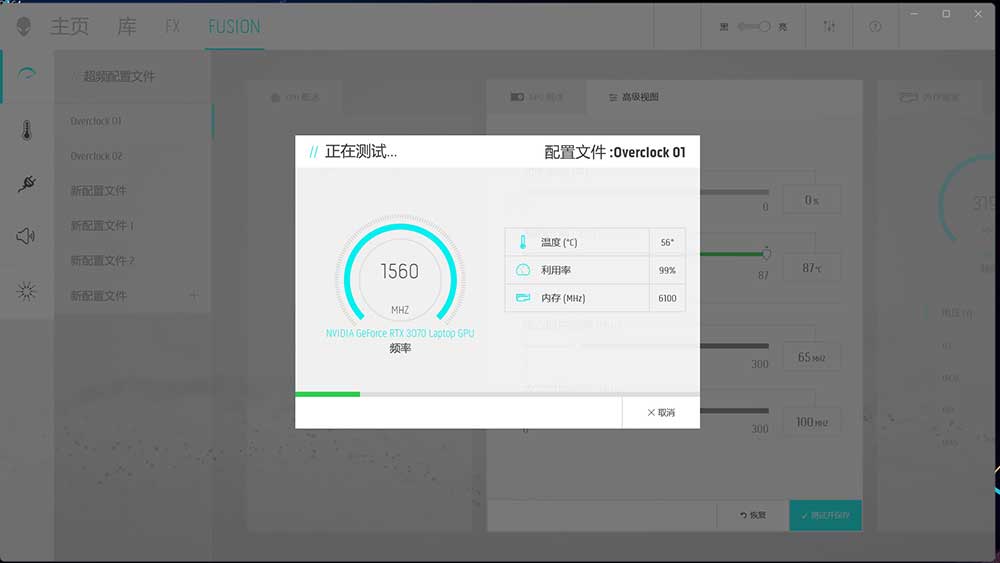Viewport: 1000px width, 563px height.
Task: Click the 99% utilization value
Action: (x=667, y=270)
